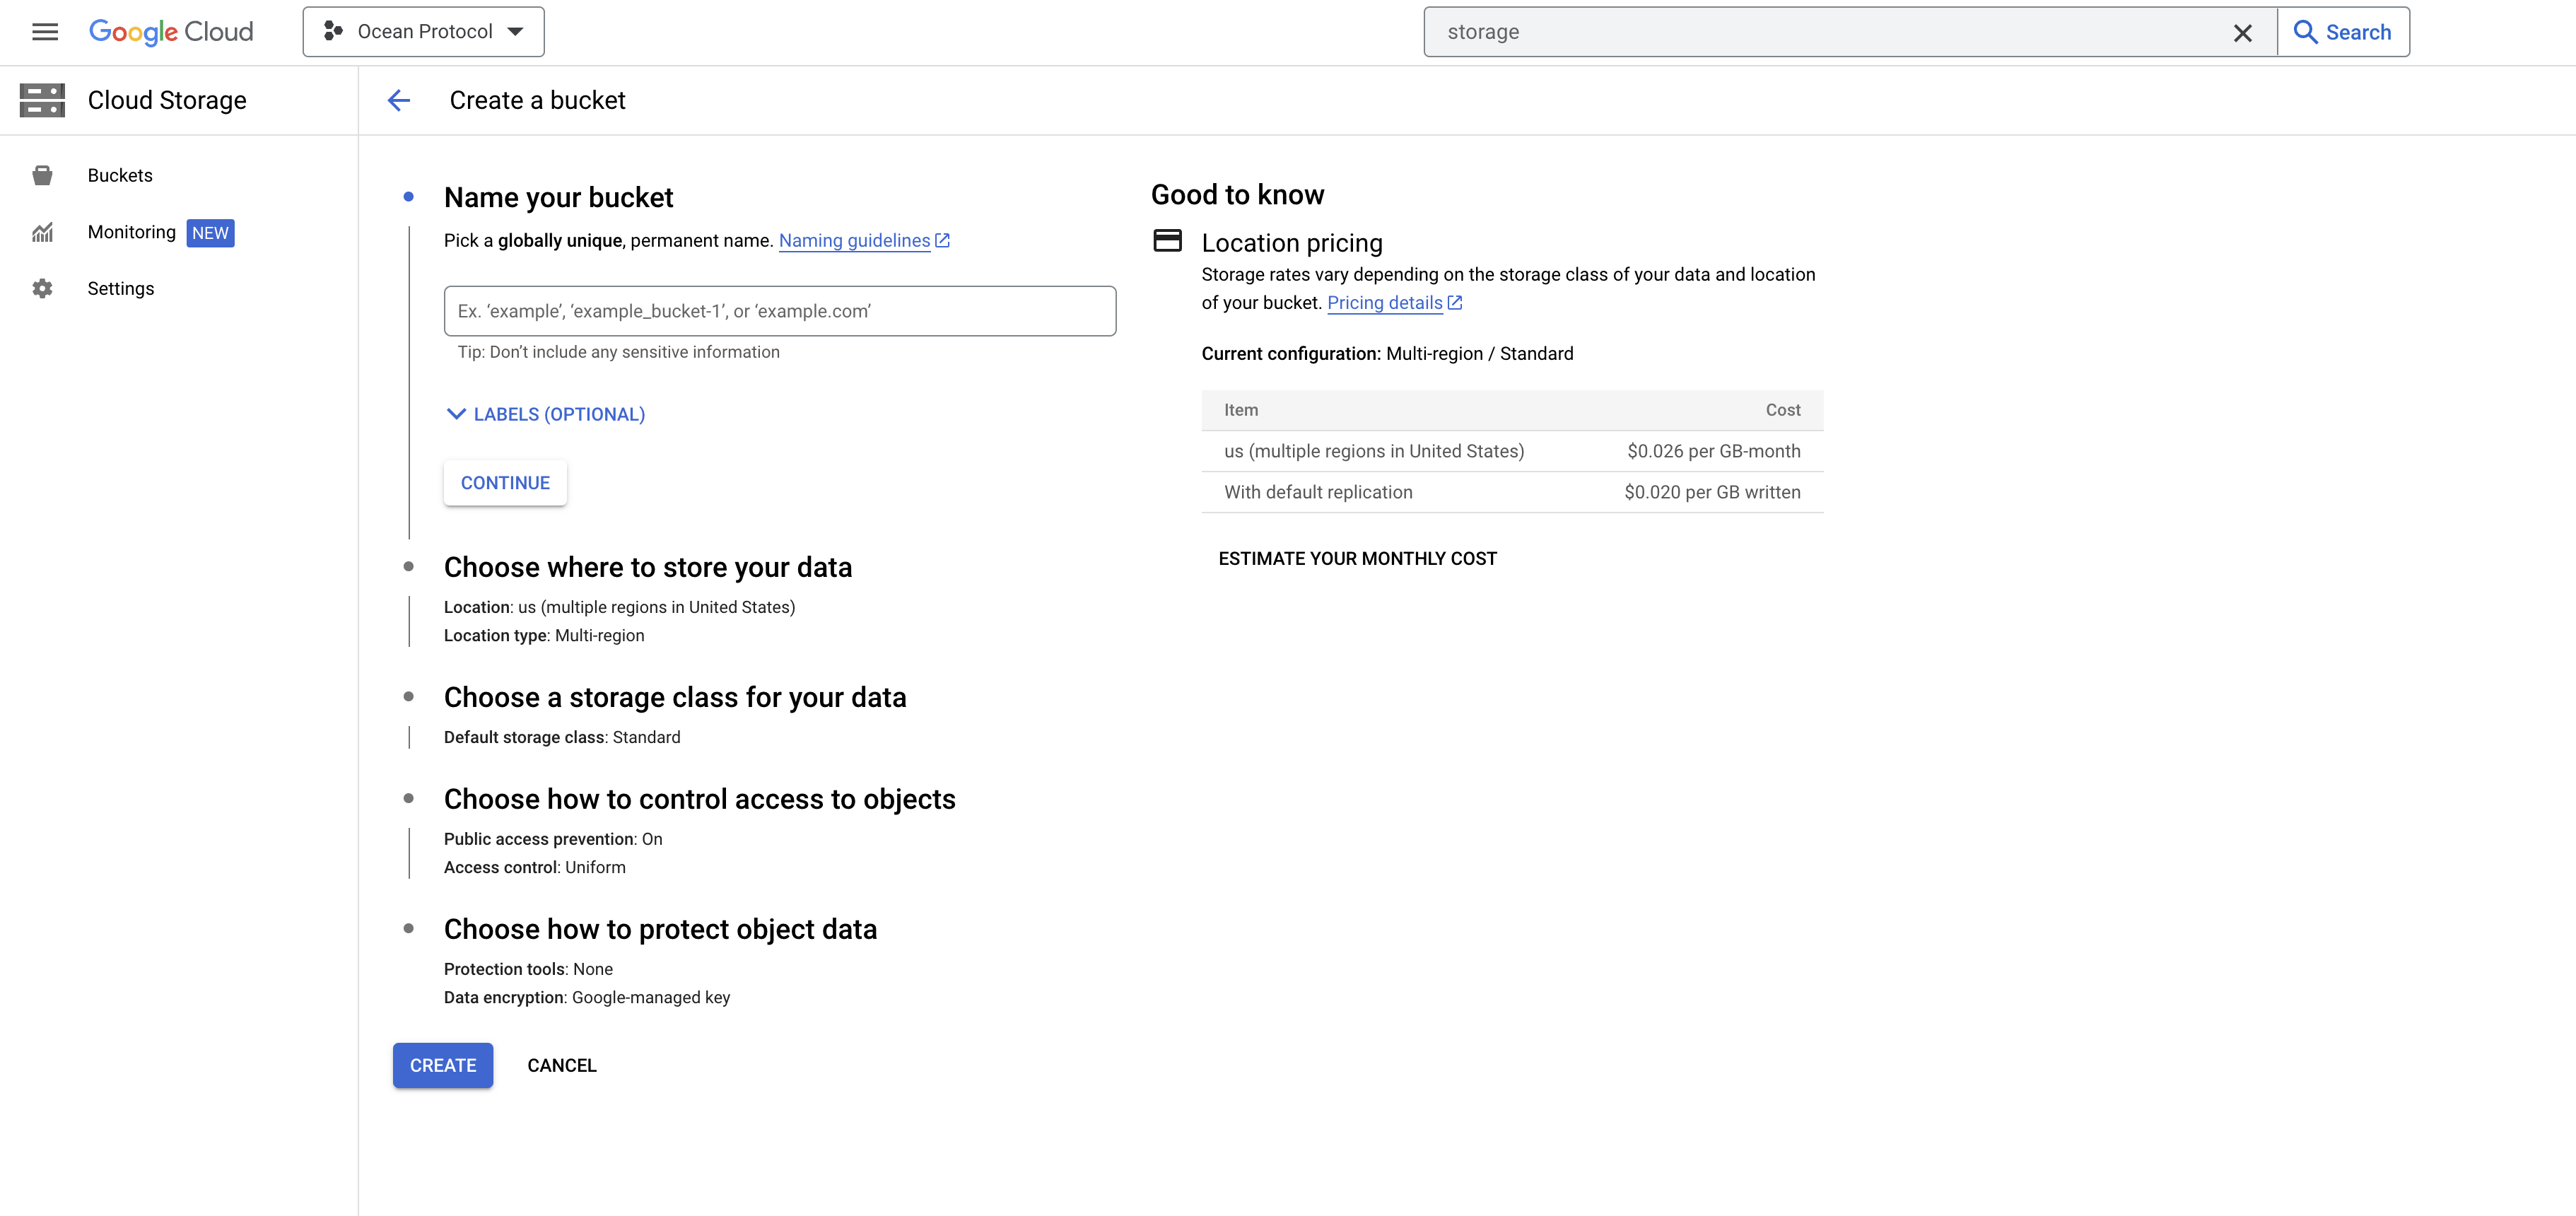Open the Pricing details link
Screen dimensions: 2576x1216
coord(1384,303)
